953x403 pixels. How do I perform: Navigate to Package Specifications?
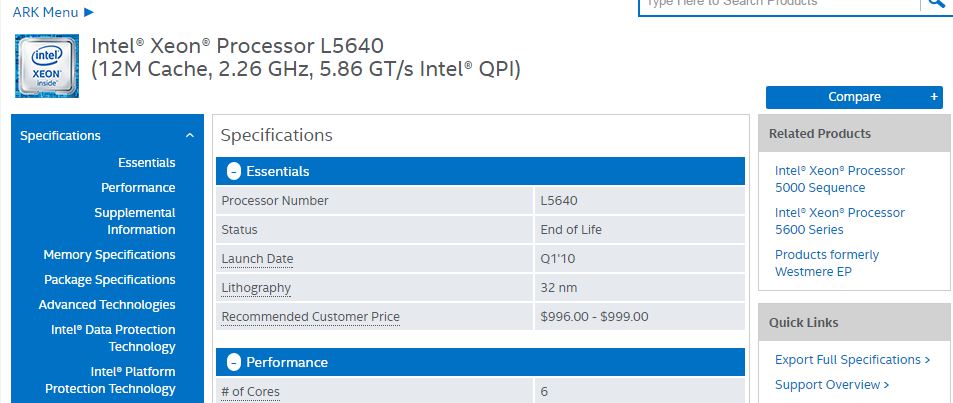click(109, 280)
